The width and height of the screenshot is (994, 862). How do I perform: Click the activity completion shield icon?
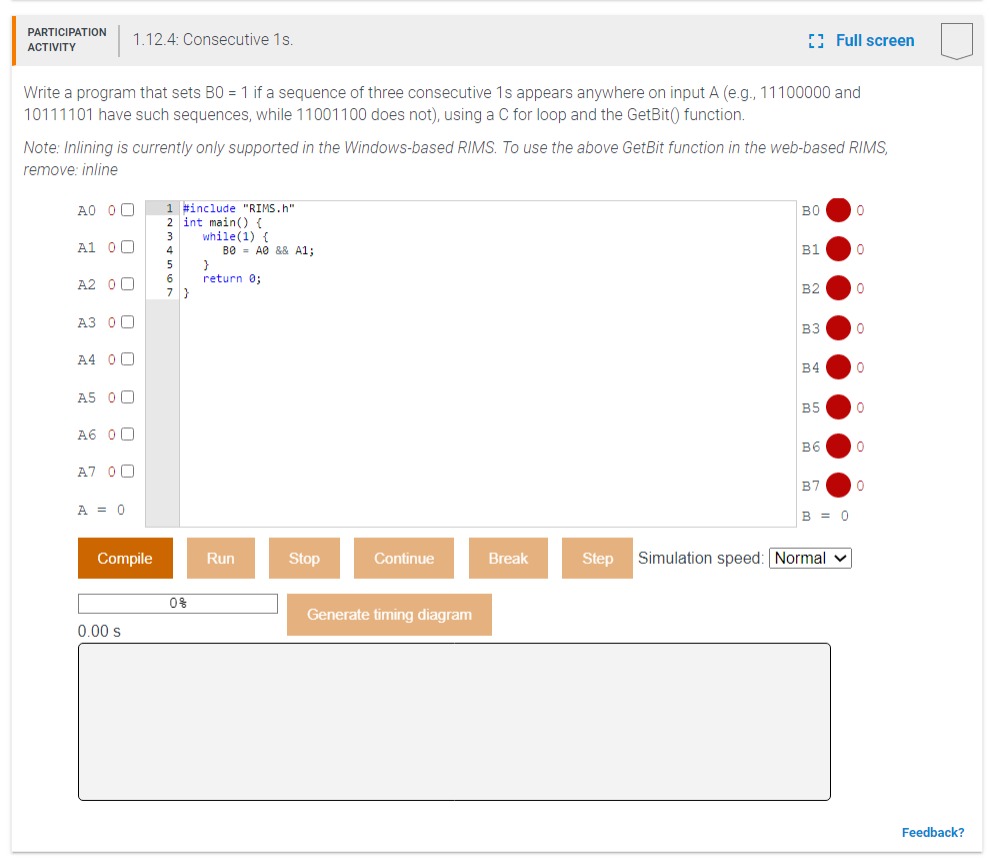(956, 41)
